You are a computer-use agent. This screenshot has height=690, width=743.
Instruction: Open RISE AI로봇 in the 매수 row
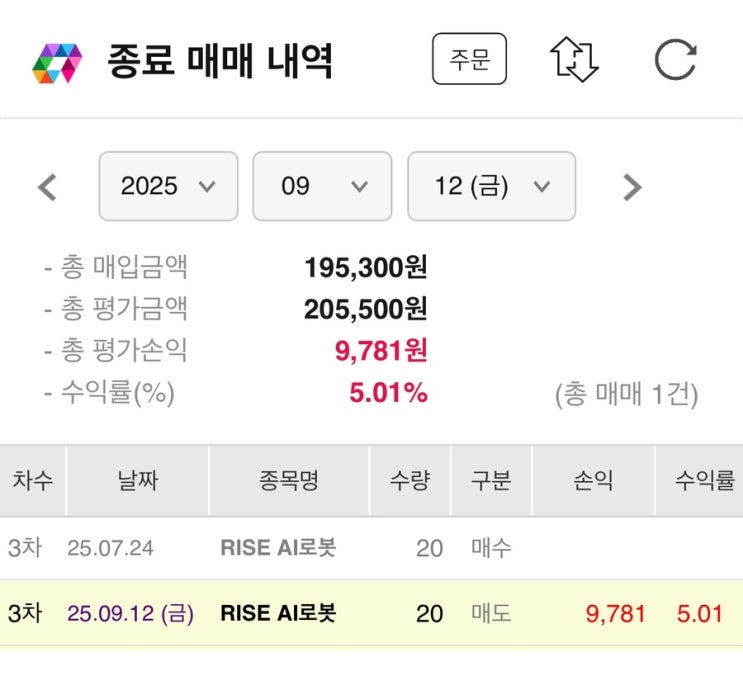pos(278,548)
